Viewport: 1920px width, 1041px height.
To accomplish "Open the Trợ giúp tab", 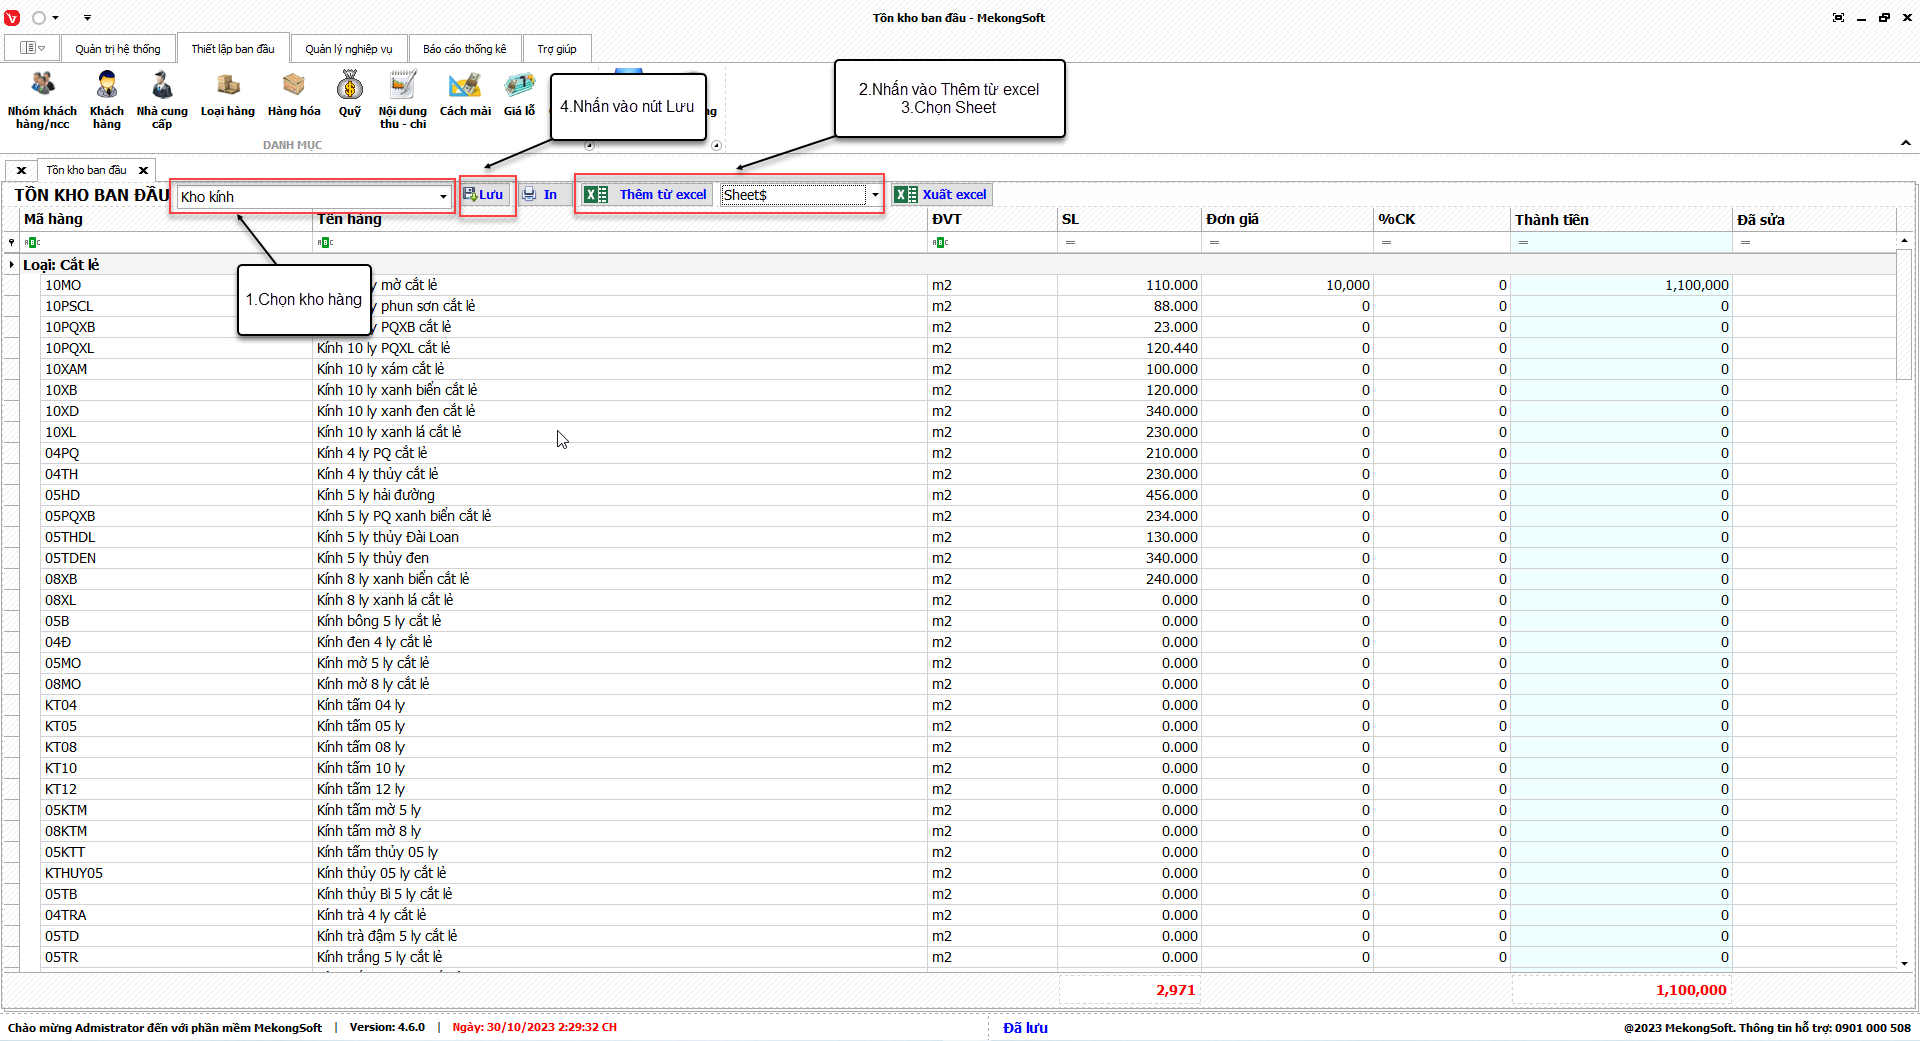I will click(557, 49).
